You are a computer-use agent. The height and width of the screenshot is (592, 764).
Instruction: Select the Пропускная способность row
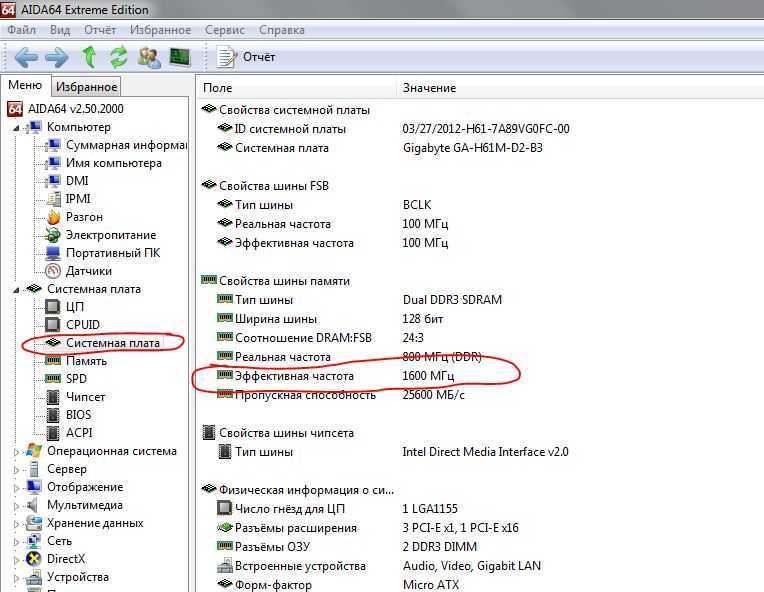(340, 395)
